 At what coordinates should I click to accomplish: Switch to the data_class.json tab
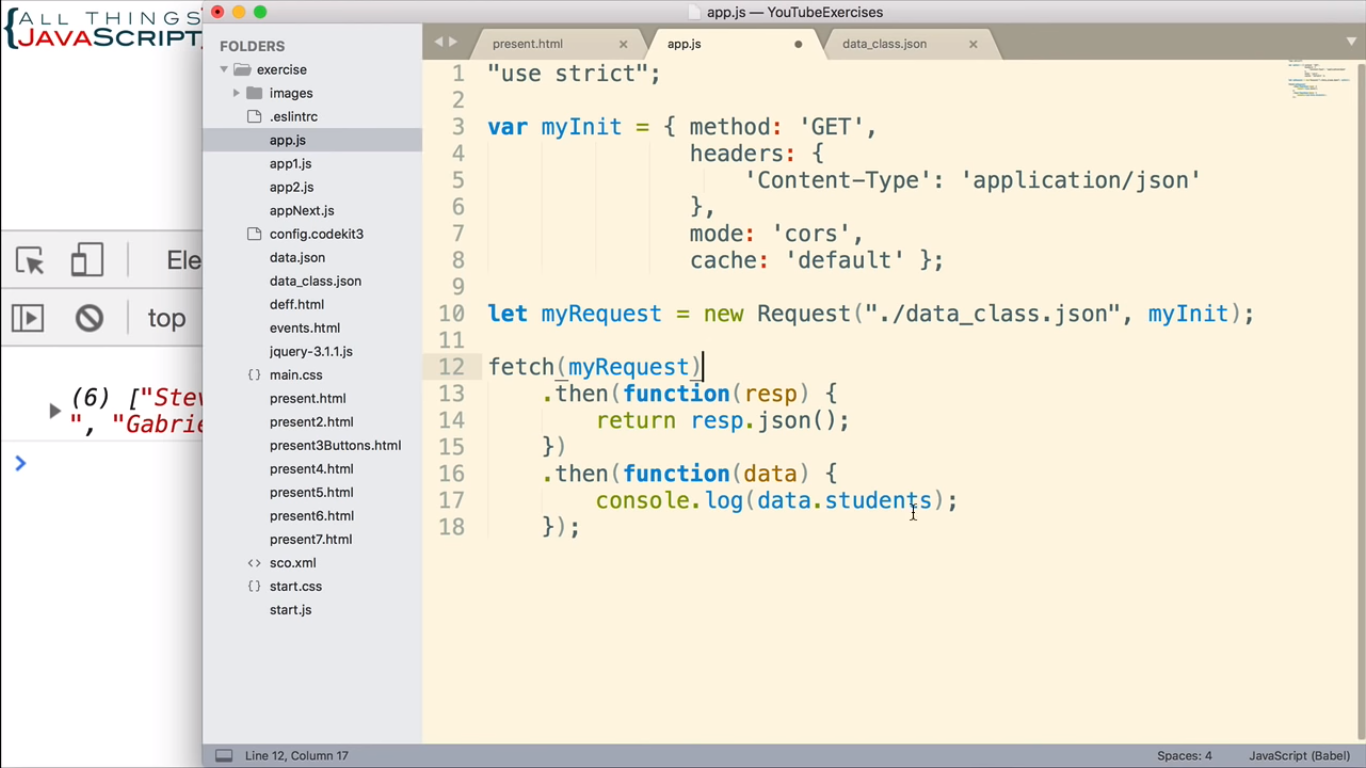coord(884,43)
